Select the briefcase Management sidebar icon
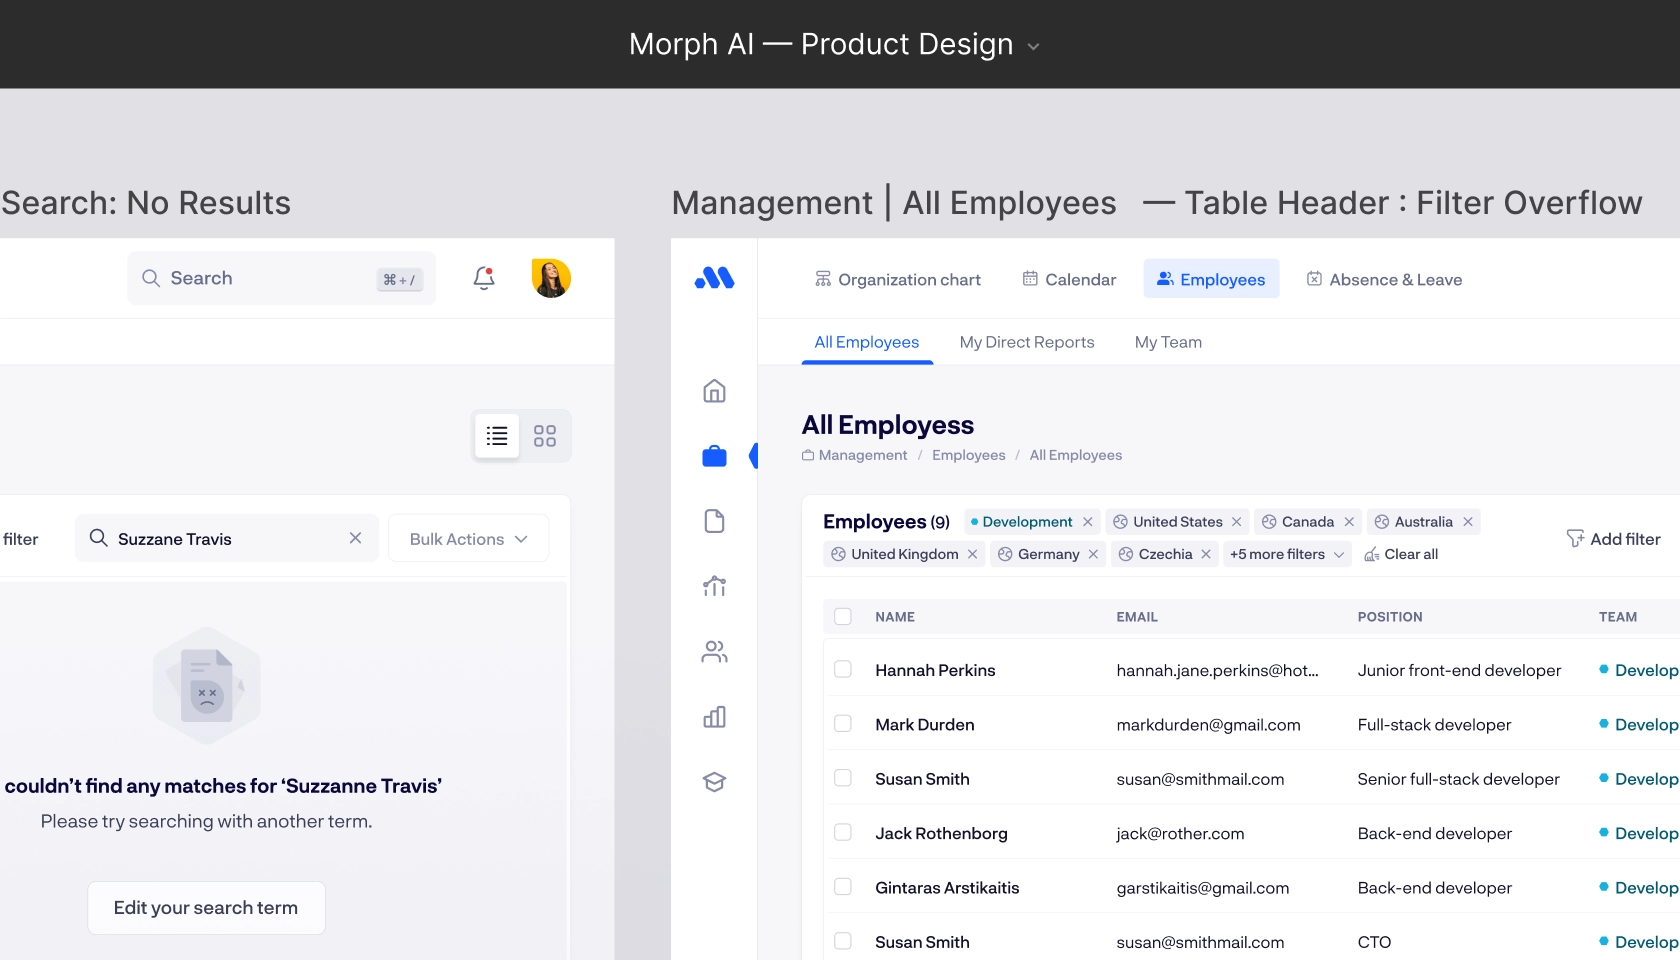This screenshot has width=1680, height=960. [714, 456]
